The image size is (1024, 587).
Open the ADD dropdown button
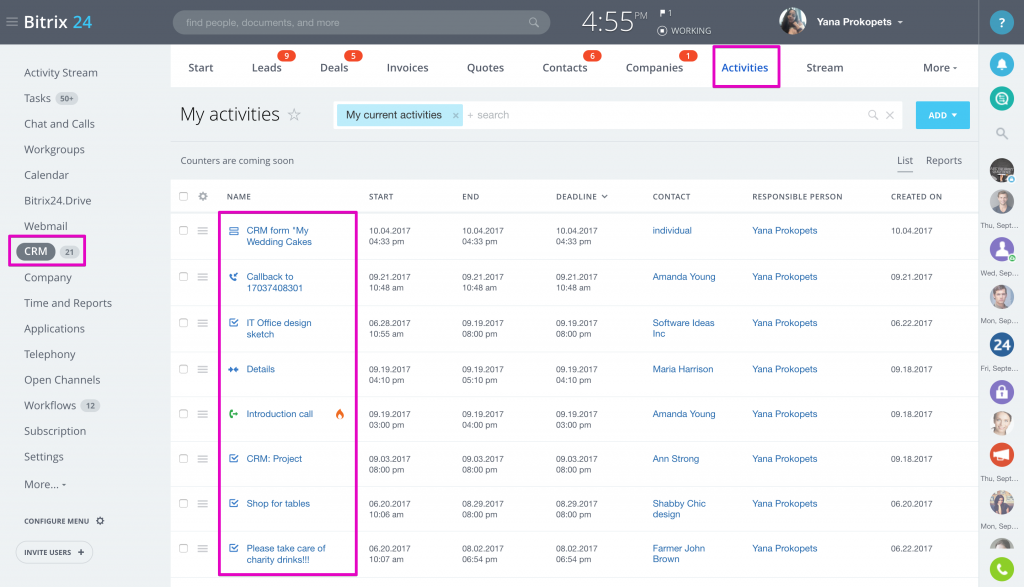[x=942, y=115]
